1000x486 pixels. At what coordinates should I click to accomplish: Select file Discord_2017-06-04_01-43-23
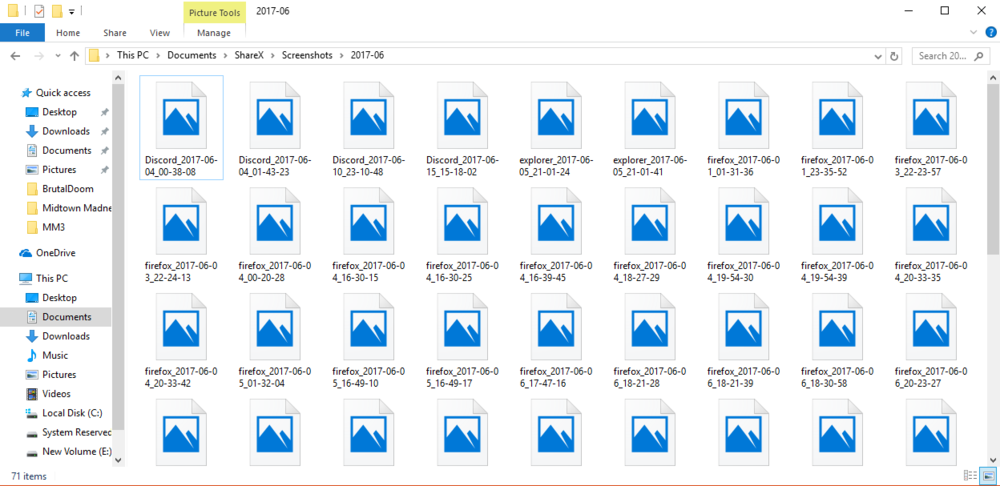[x=275, y=130]
